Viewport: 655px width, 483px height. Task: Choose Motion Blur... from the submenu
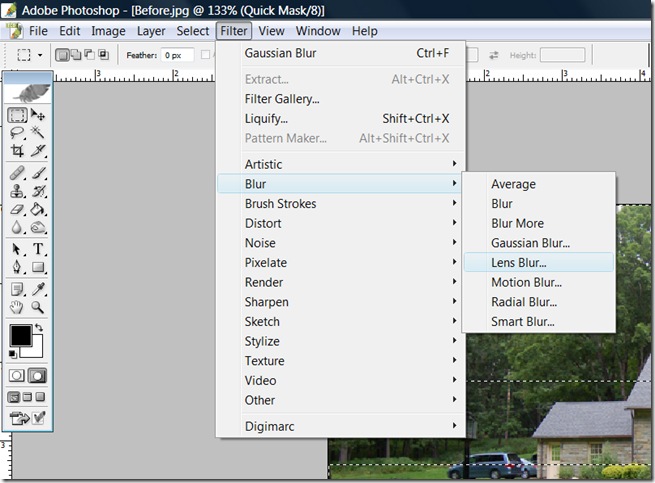538,282
